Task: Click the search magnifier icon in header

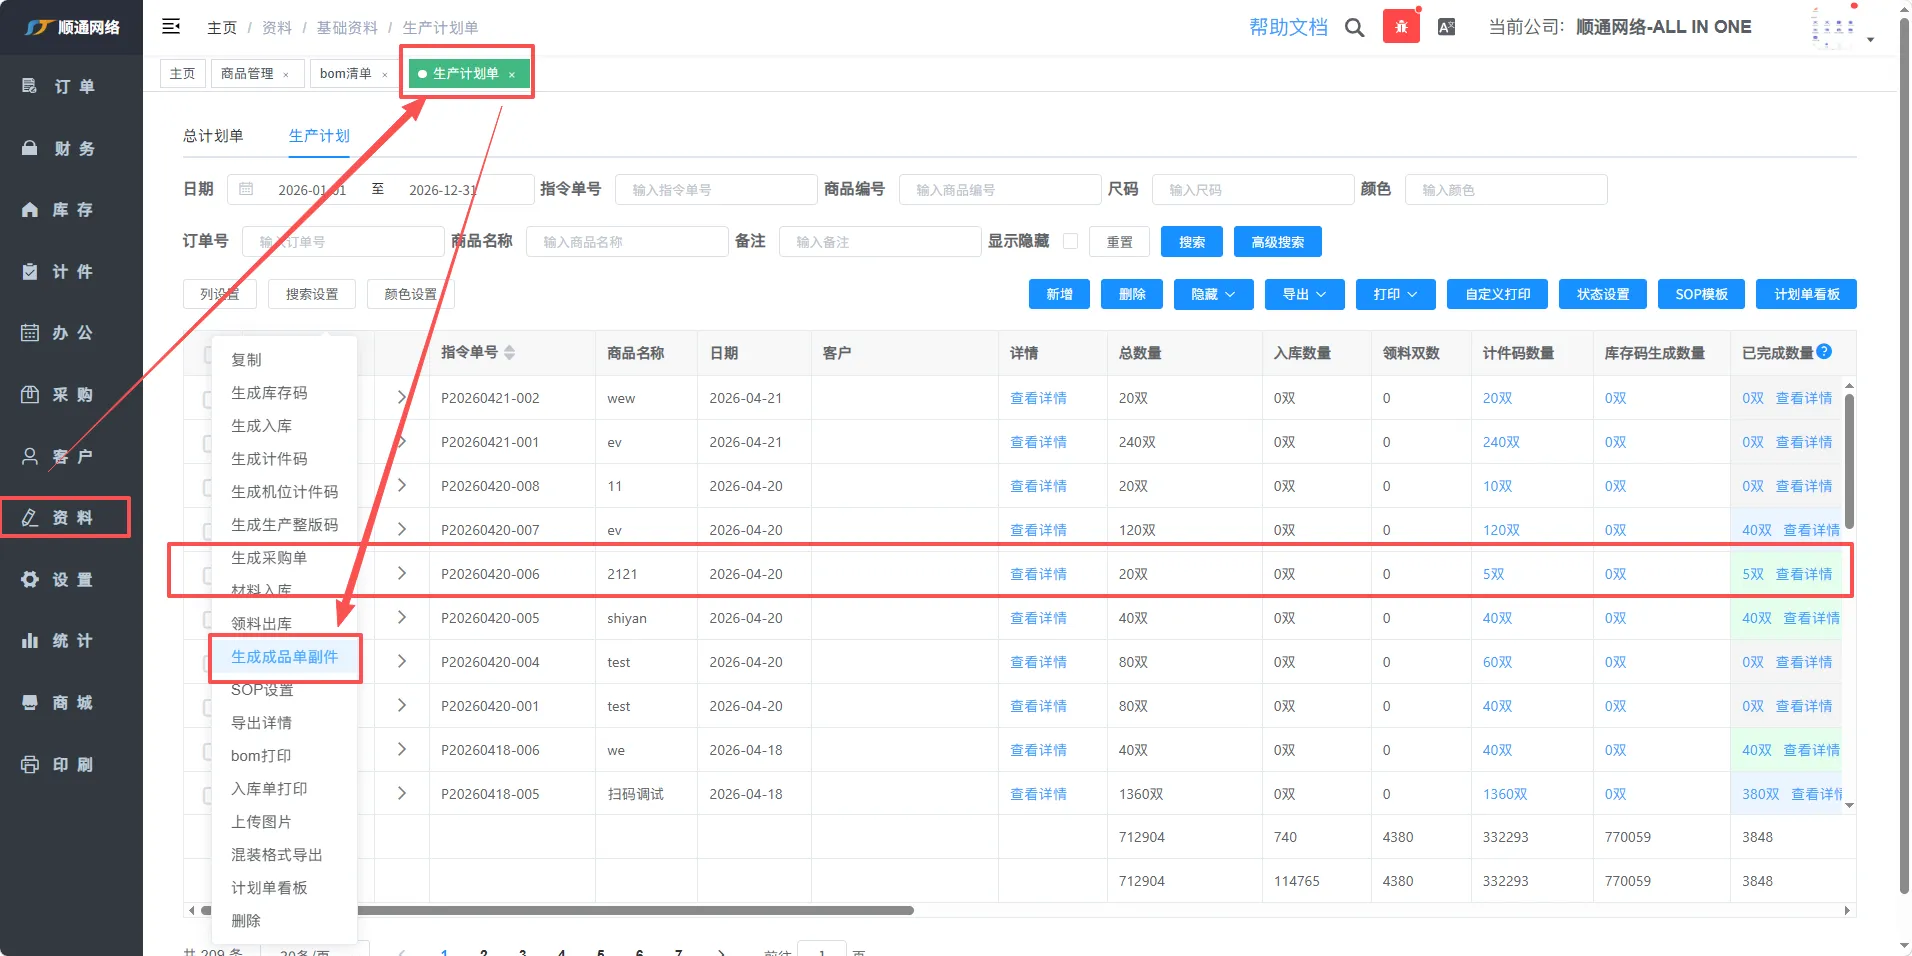Action: [1354, 28]
